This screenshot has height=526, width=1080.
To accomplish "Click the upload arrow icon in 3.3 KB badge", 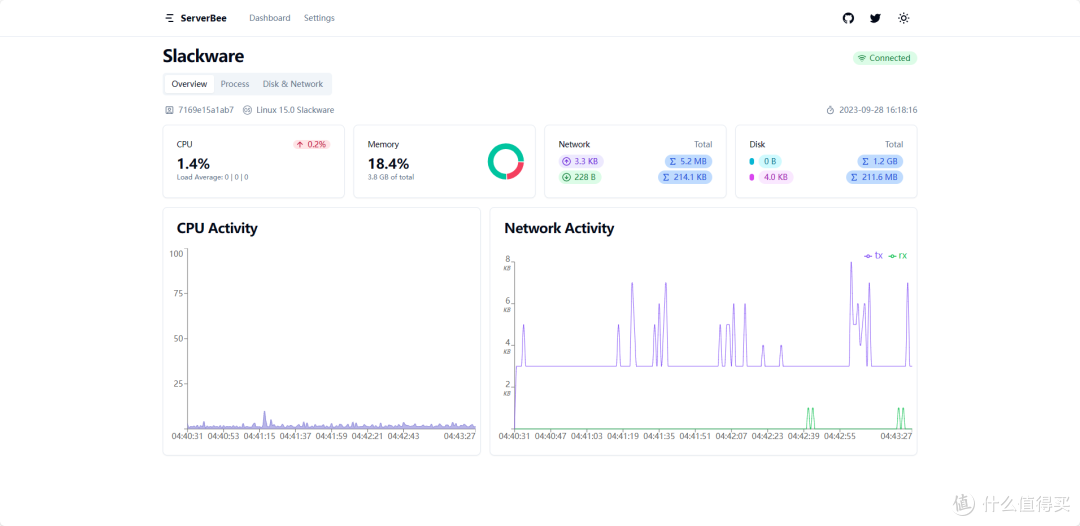I will [566, 162].
